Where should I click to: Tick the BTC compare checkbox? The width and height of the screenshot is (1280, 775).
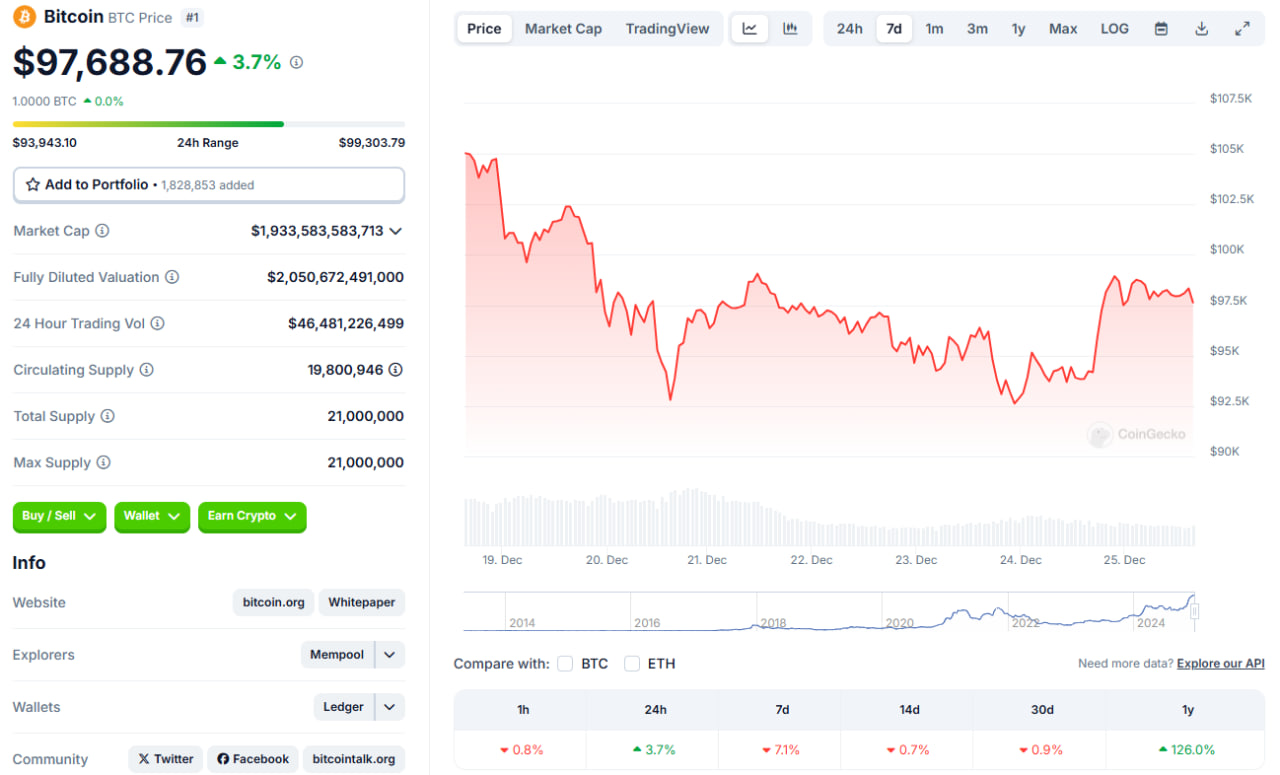[565, 664]
